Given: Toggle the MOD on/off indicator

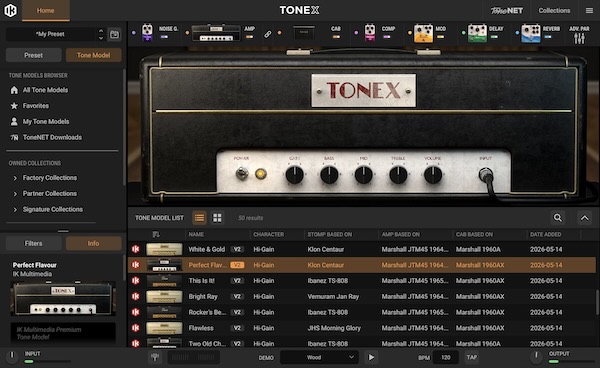Looking at the screenshot, I should click(x=440, y=37).
